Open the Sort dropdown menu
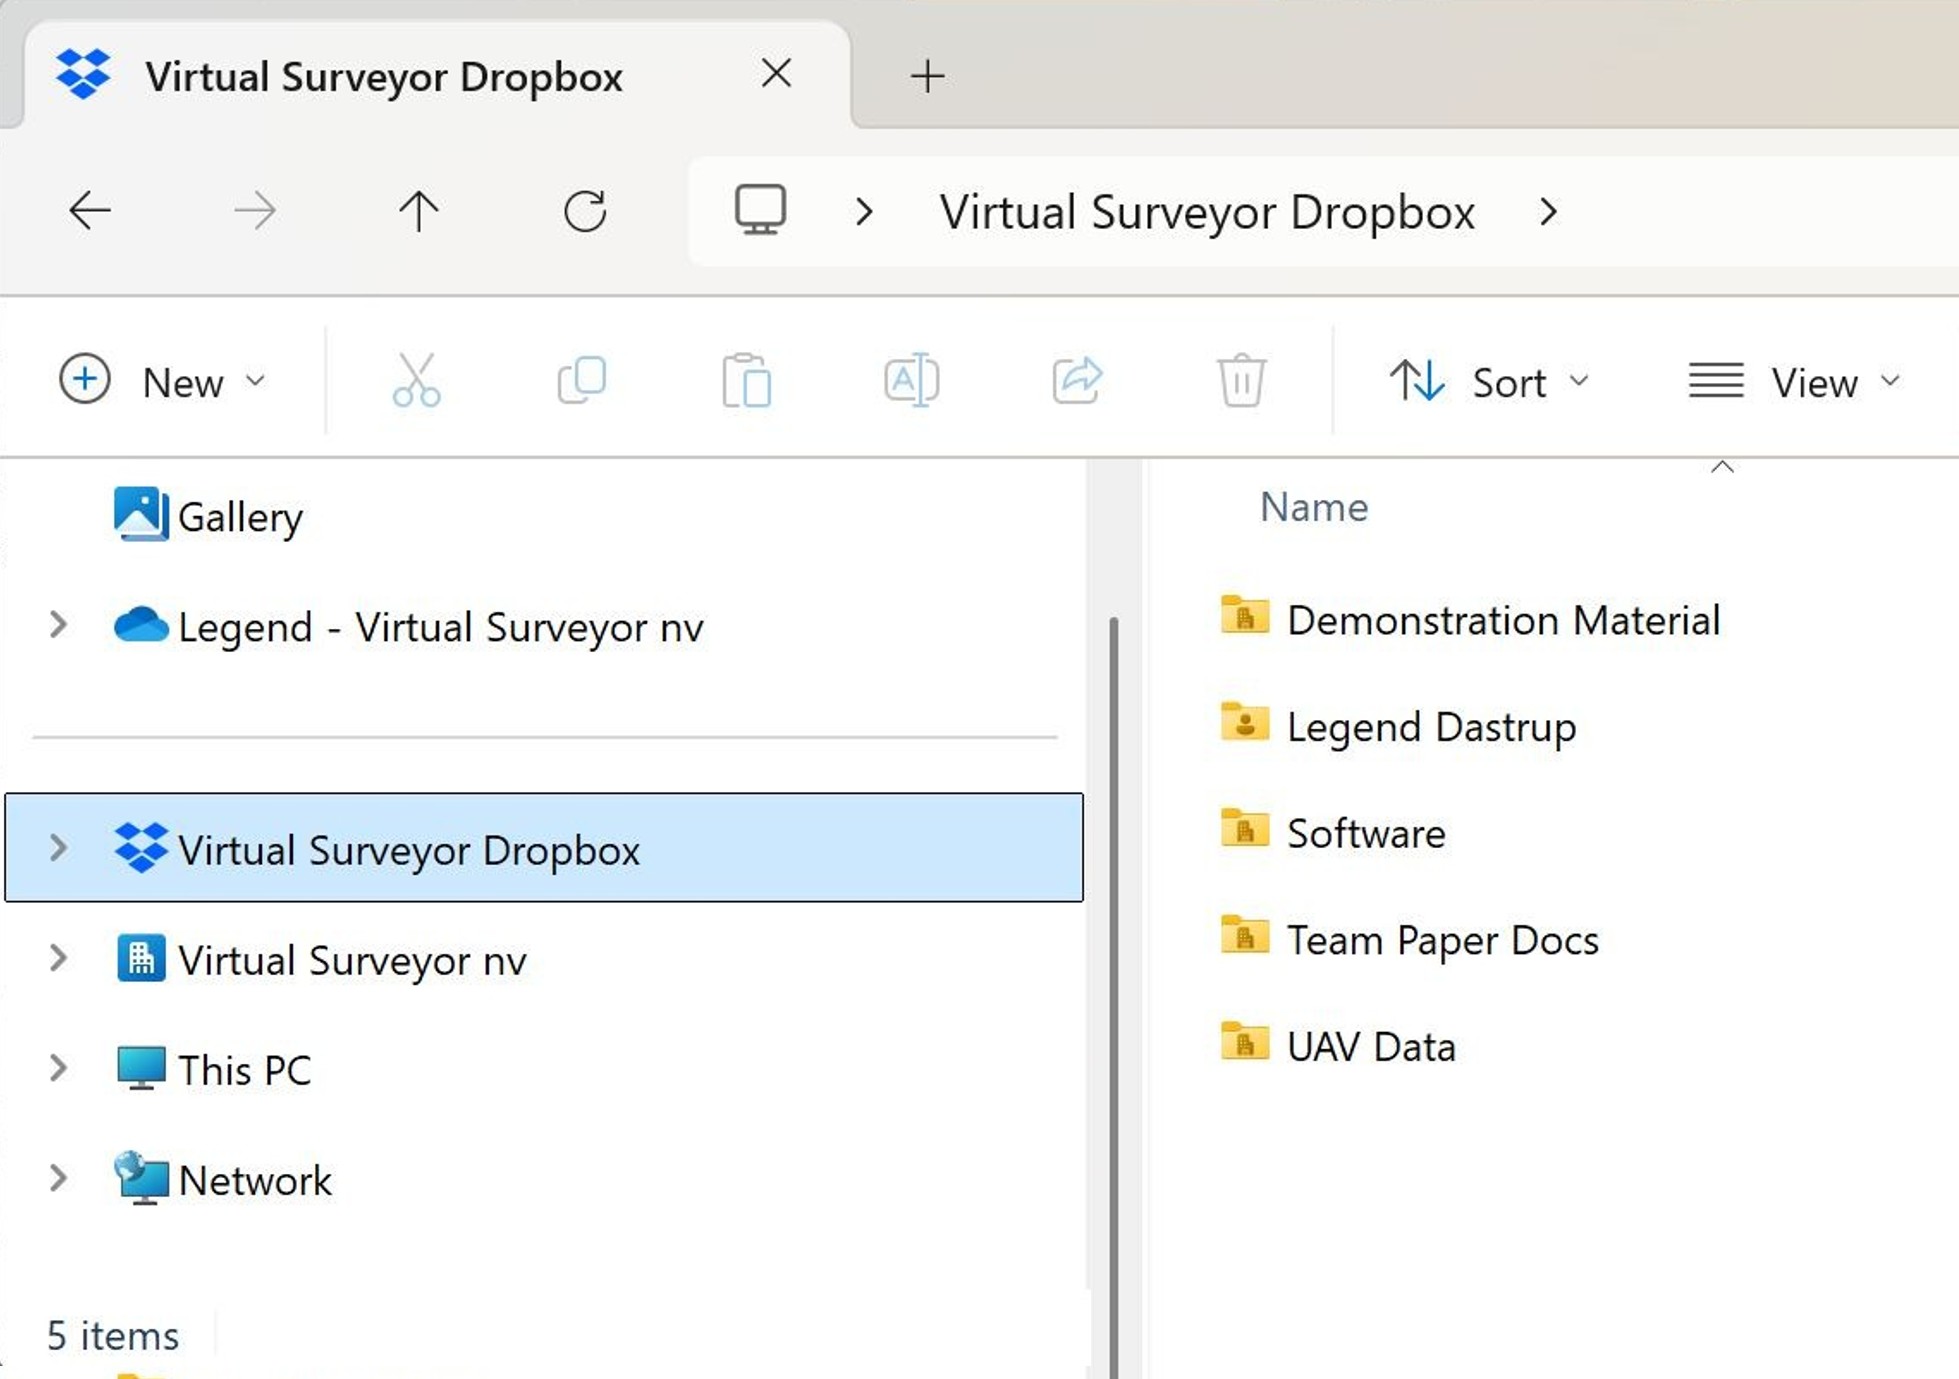 point(1489,382)
